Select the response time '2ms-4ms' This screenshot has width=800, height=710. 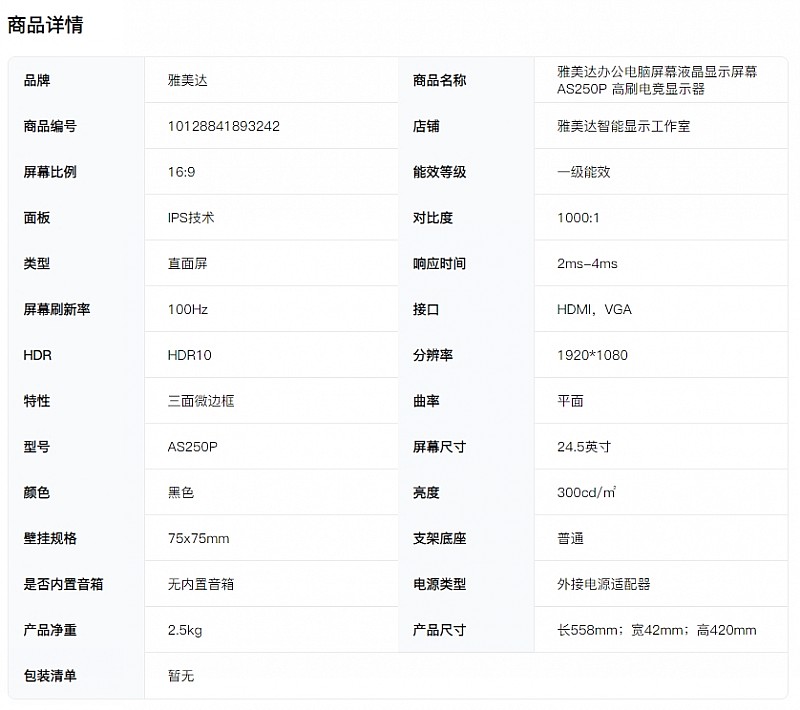pyautogui.click(x=587, y=264)
